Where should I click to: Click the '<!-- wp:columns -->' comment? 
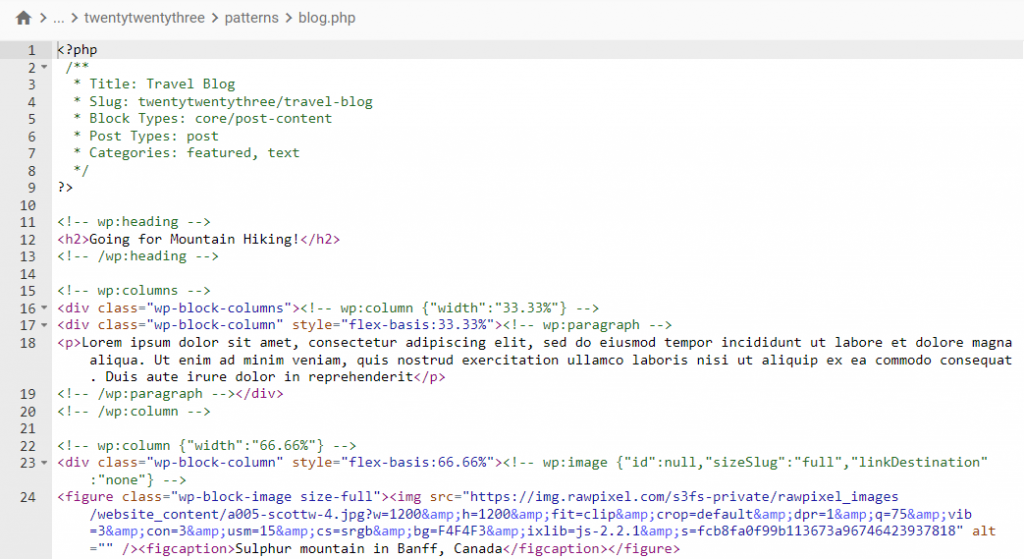click(x=134, y=291)
